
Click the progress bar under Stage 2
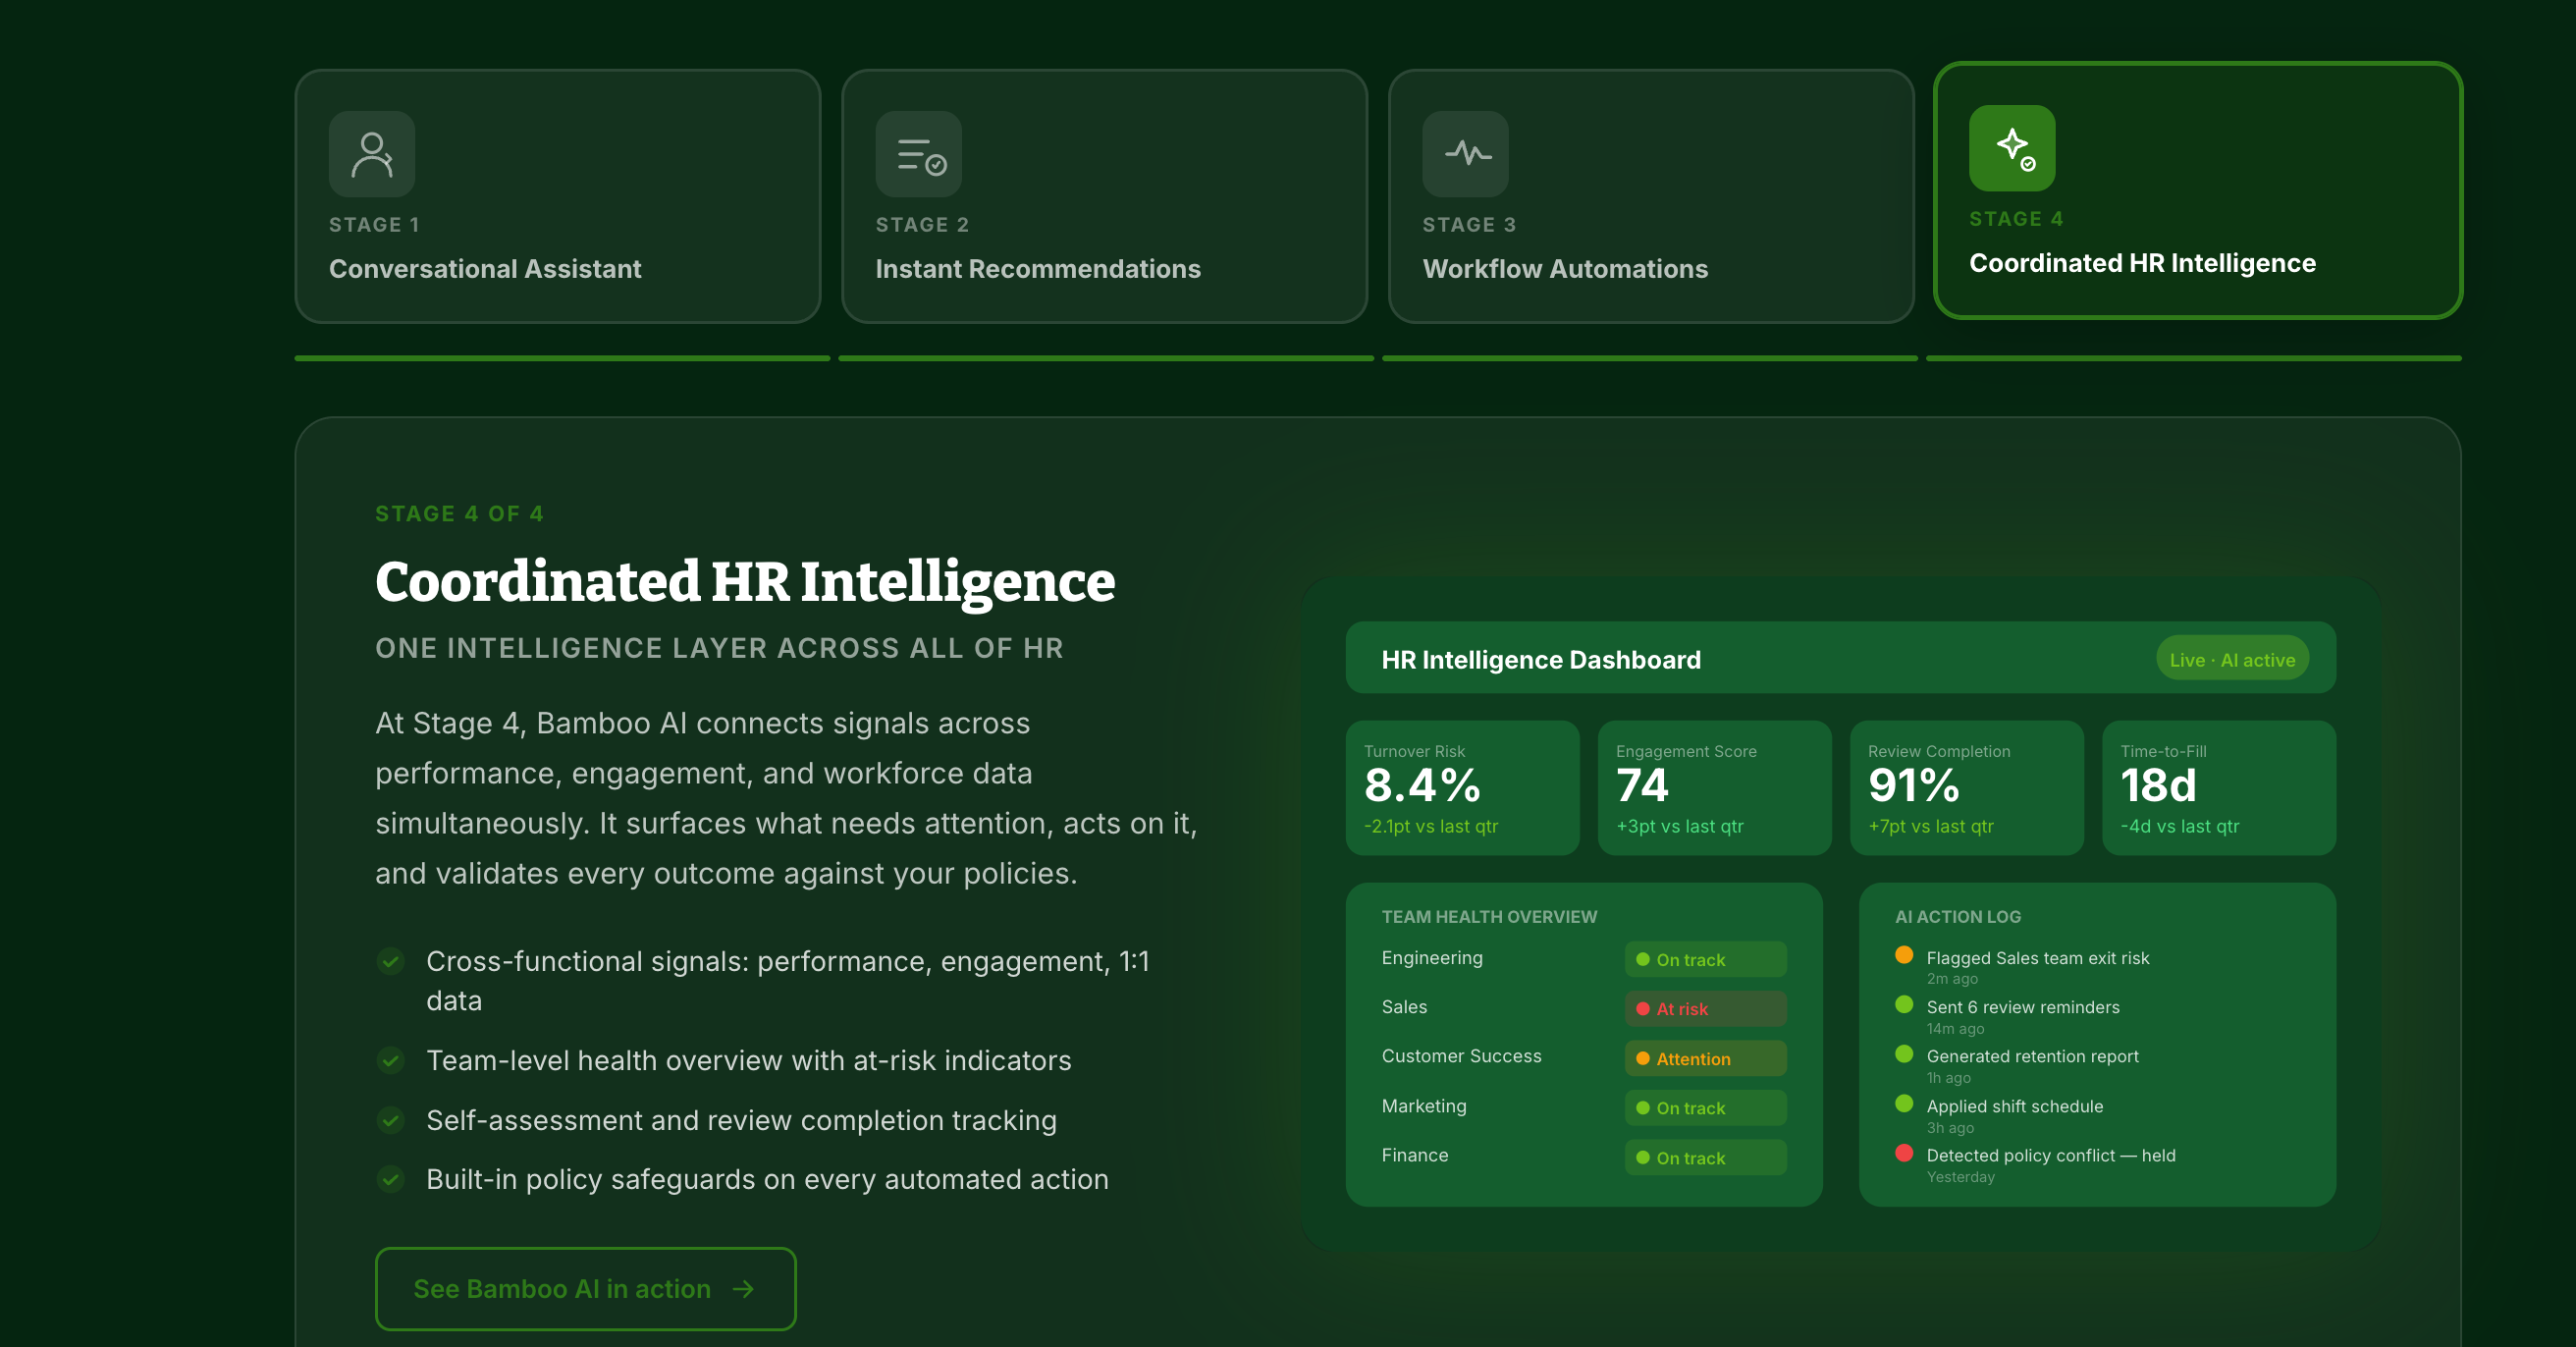coord(1106,358)
